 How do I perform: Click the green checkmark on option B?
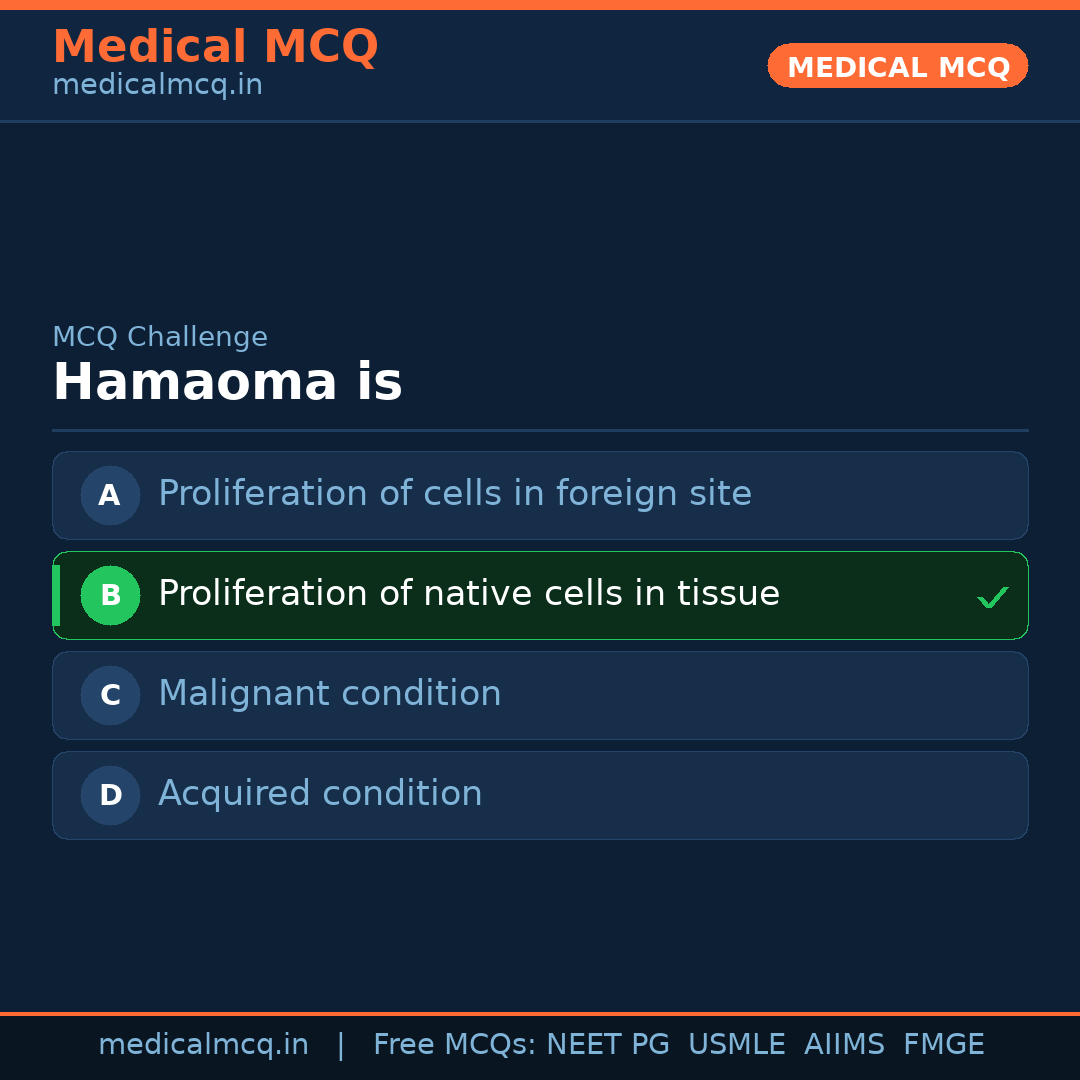[x=992, y=597]
